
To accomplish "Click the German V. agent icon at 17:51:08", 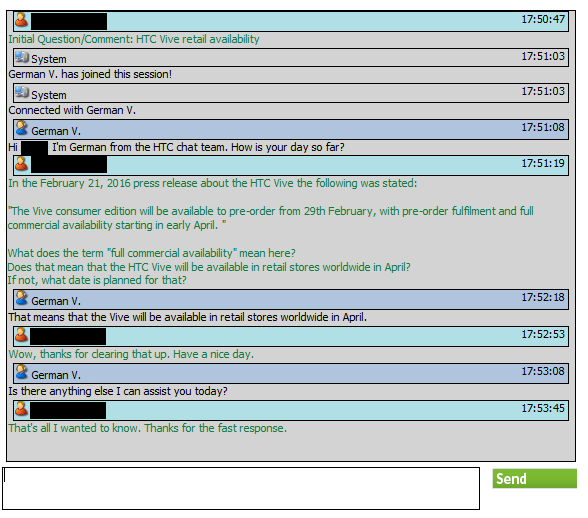I will tap(22, 128).
